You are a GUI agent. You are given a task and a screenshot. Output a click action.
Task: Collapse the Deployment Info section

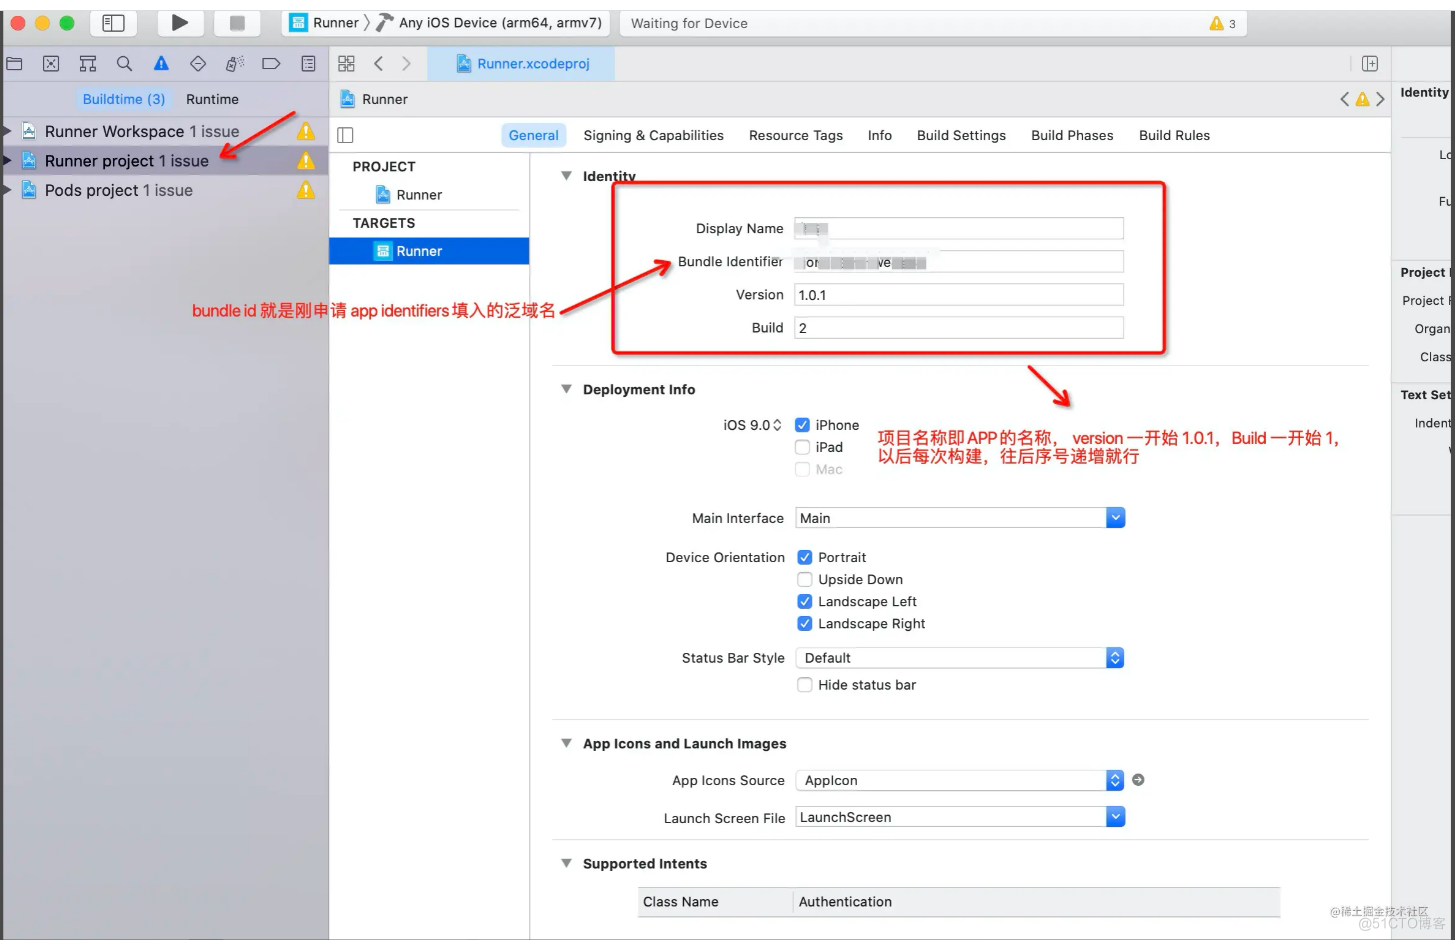tap(566, 389)
